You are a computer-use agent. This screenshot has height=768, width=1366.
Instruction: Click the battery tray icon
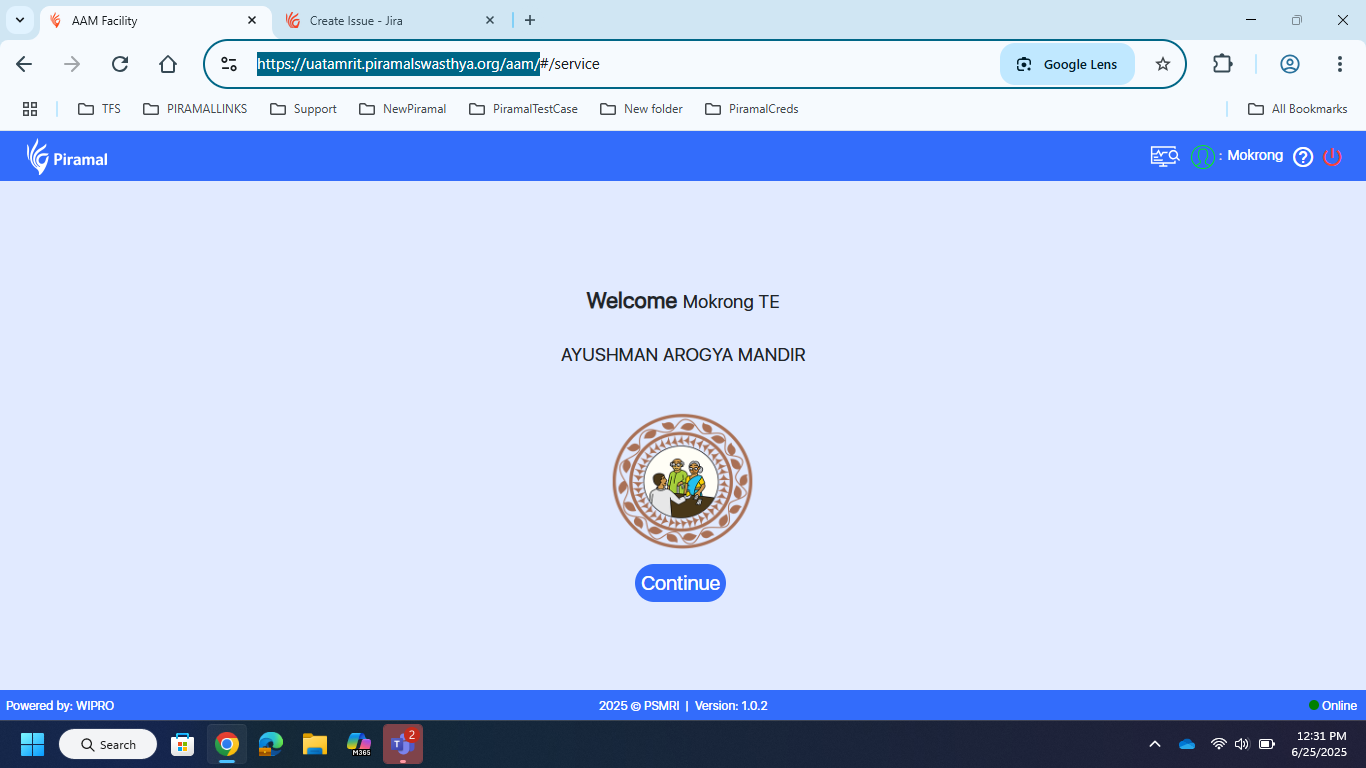(1267, 744)
